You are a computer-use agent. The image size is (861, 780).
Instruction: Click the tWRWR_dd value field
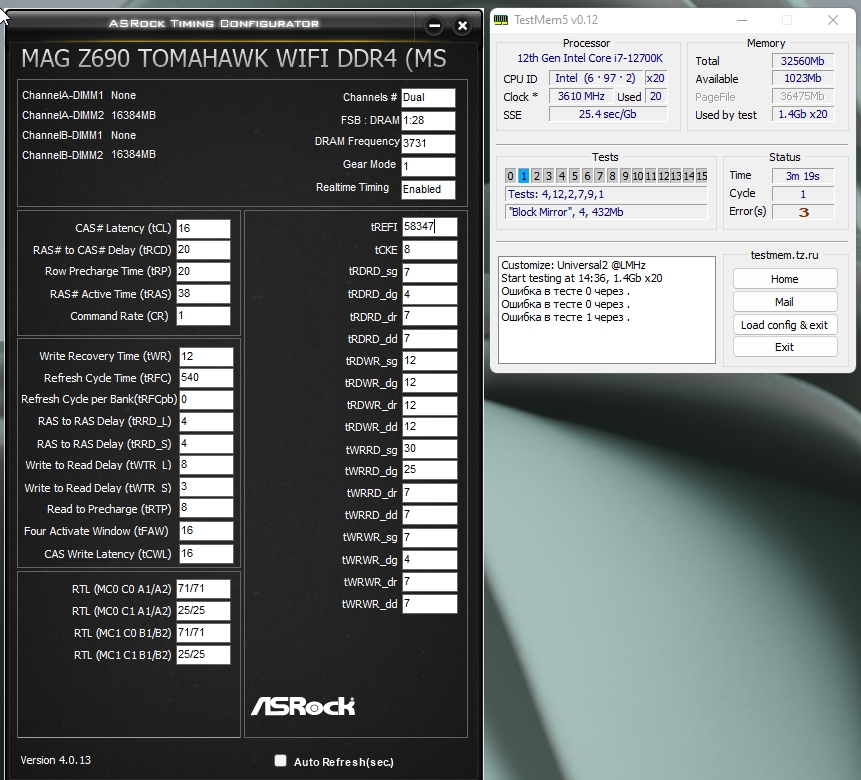(x=429, y=604)
